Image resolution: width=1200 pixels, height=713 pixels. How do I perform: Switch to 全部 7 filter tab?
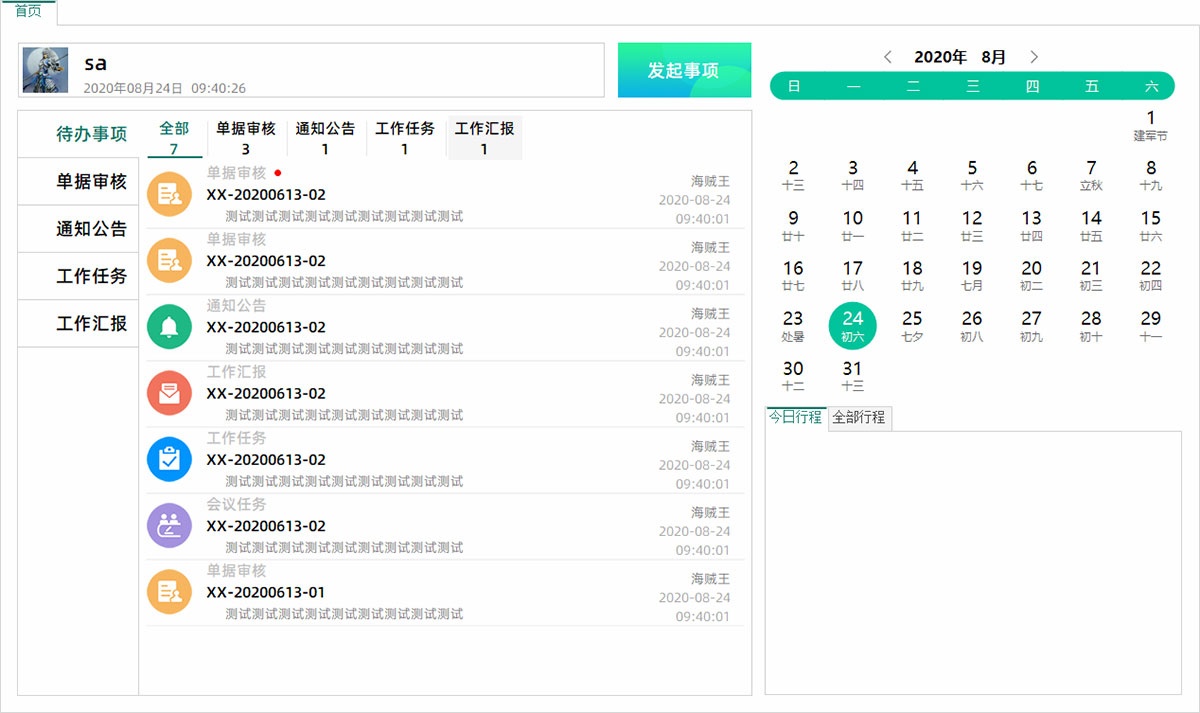[174, 138]
